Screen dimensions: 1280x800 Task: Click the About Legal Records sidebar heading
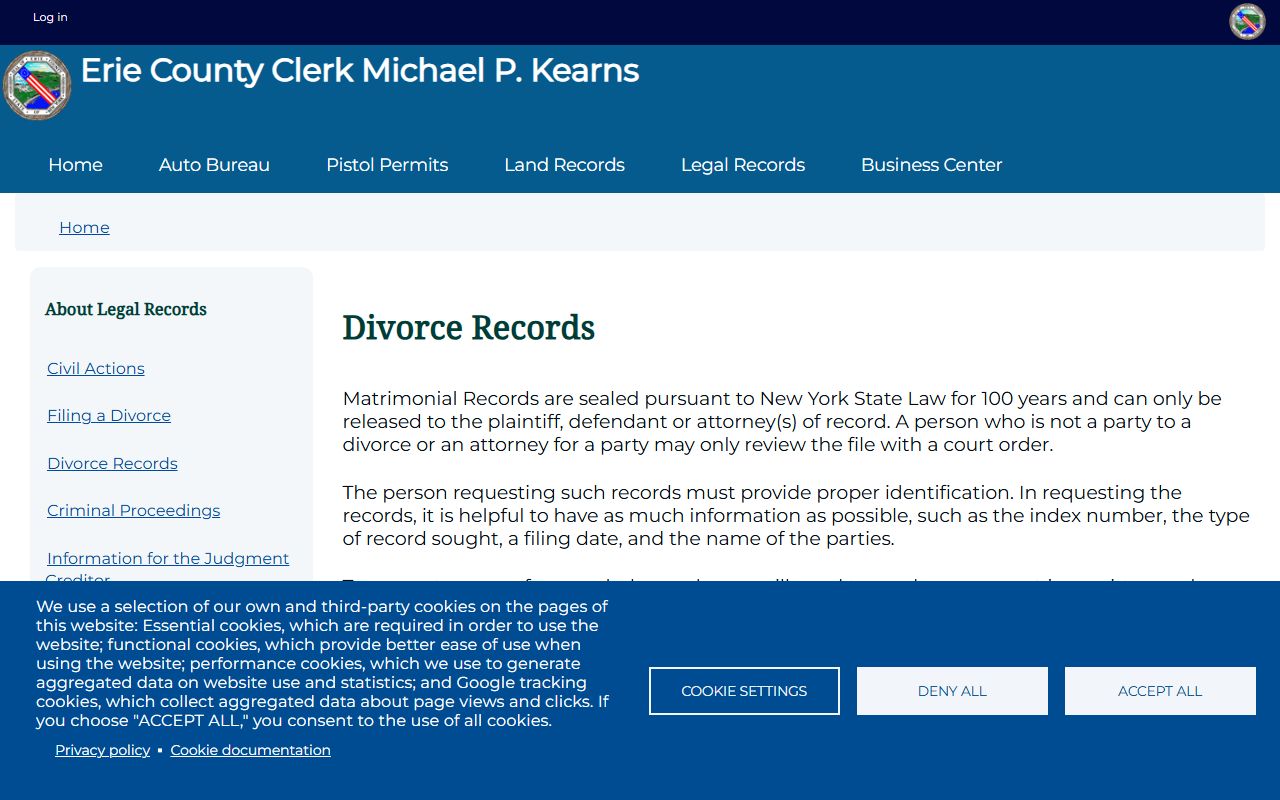pos(126,310)
